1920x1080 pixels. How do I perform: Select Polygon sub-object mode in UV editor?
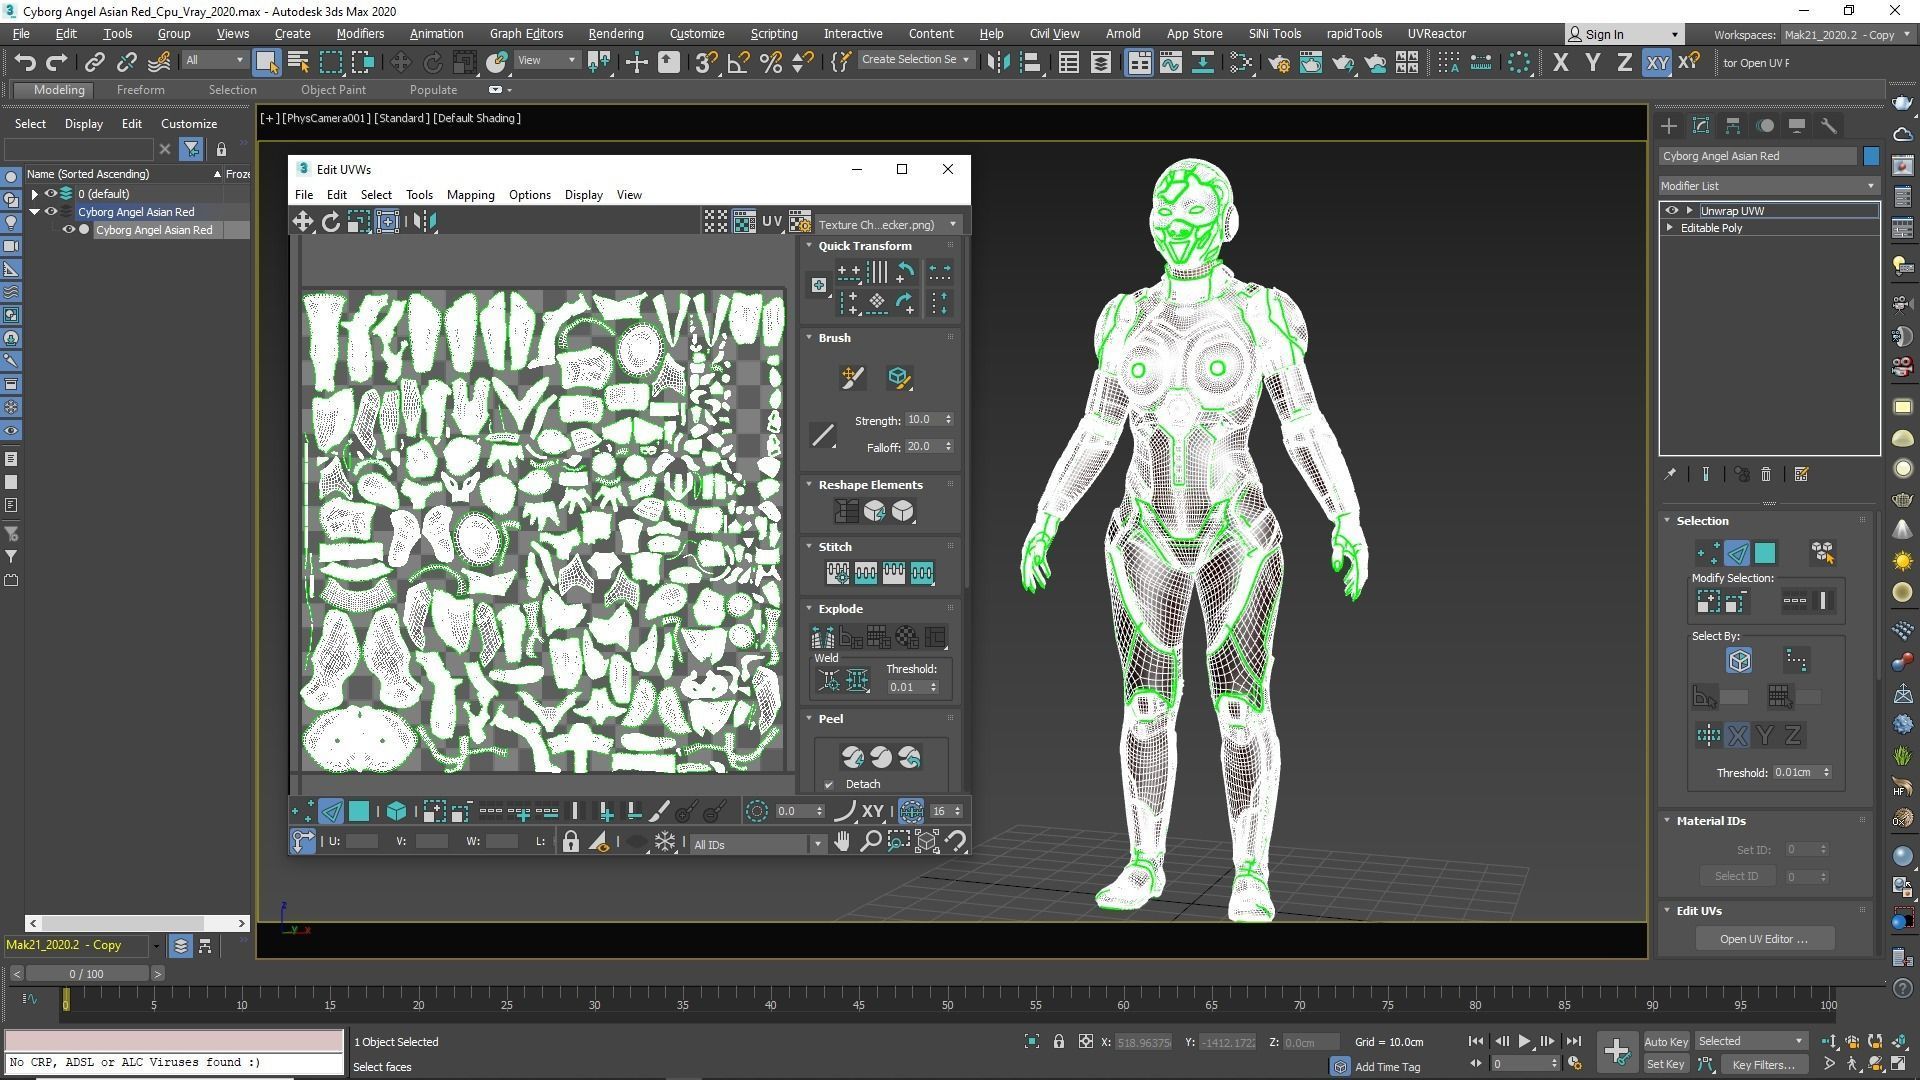click(x=358, y=811)
